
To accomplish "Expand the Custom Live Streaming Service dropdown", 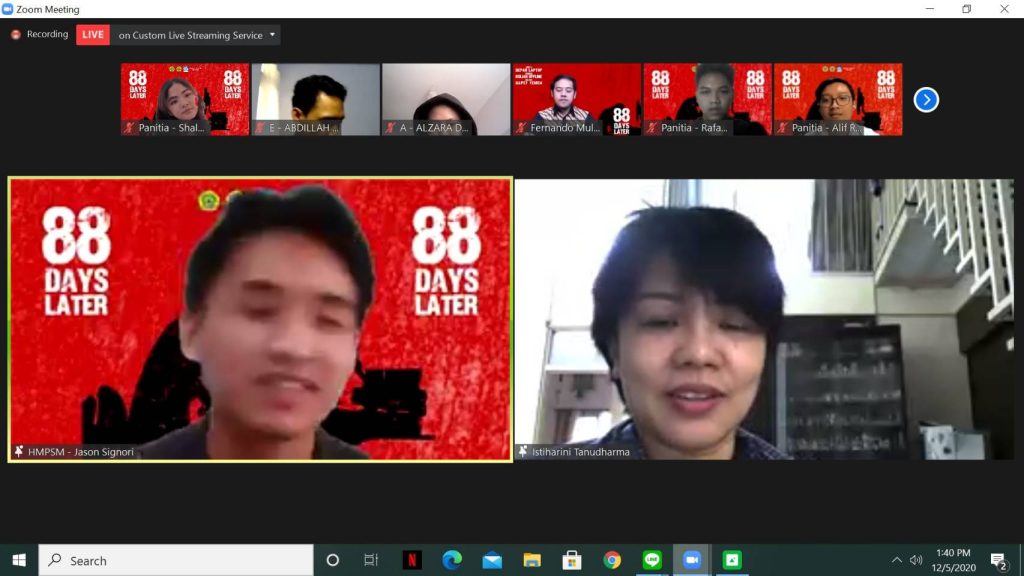I will pyautogui.click(x=273, y=35).
